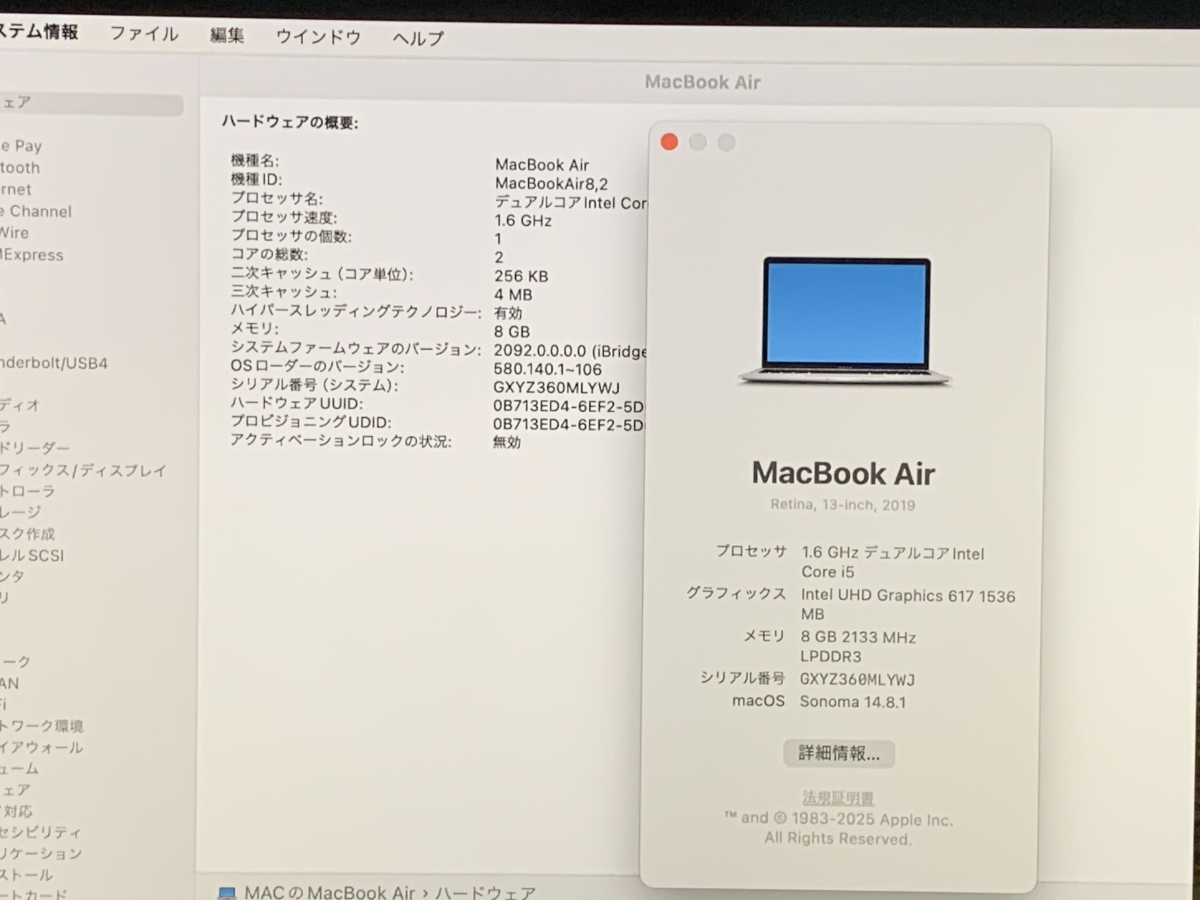Screen dimensions: 1200x900
Task: Select the ファイアウォール sidebar item
Action: coord(42,747)
